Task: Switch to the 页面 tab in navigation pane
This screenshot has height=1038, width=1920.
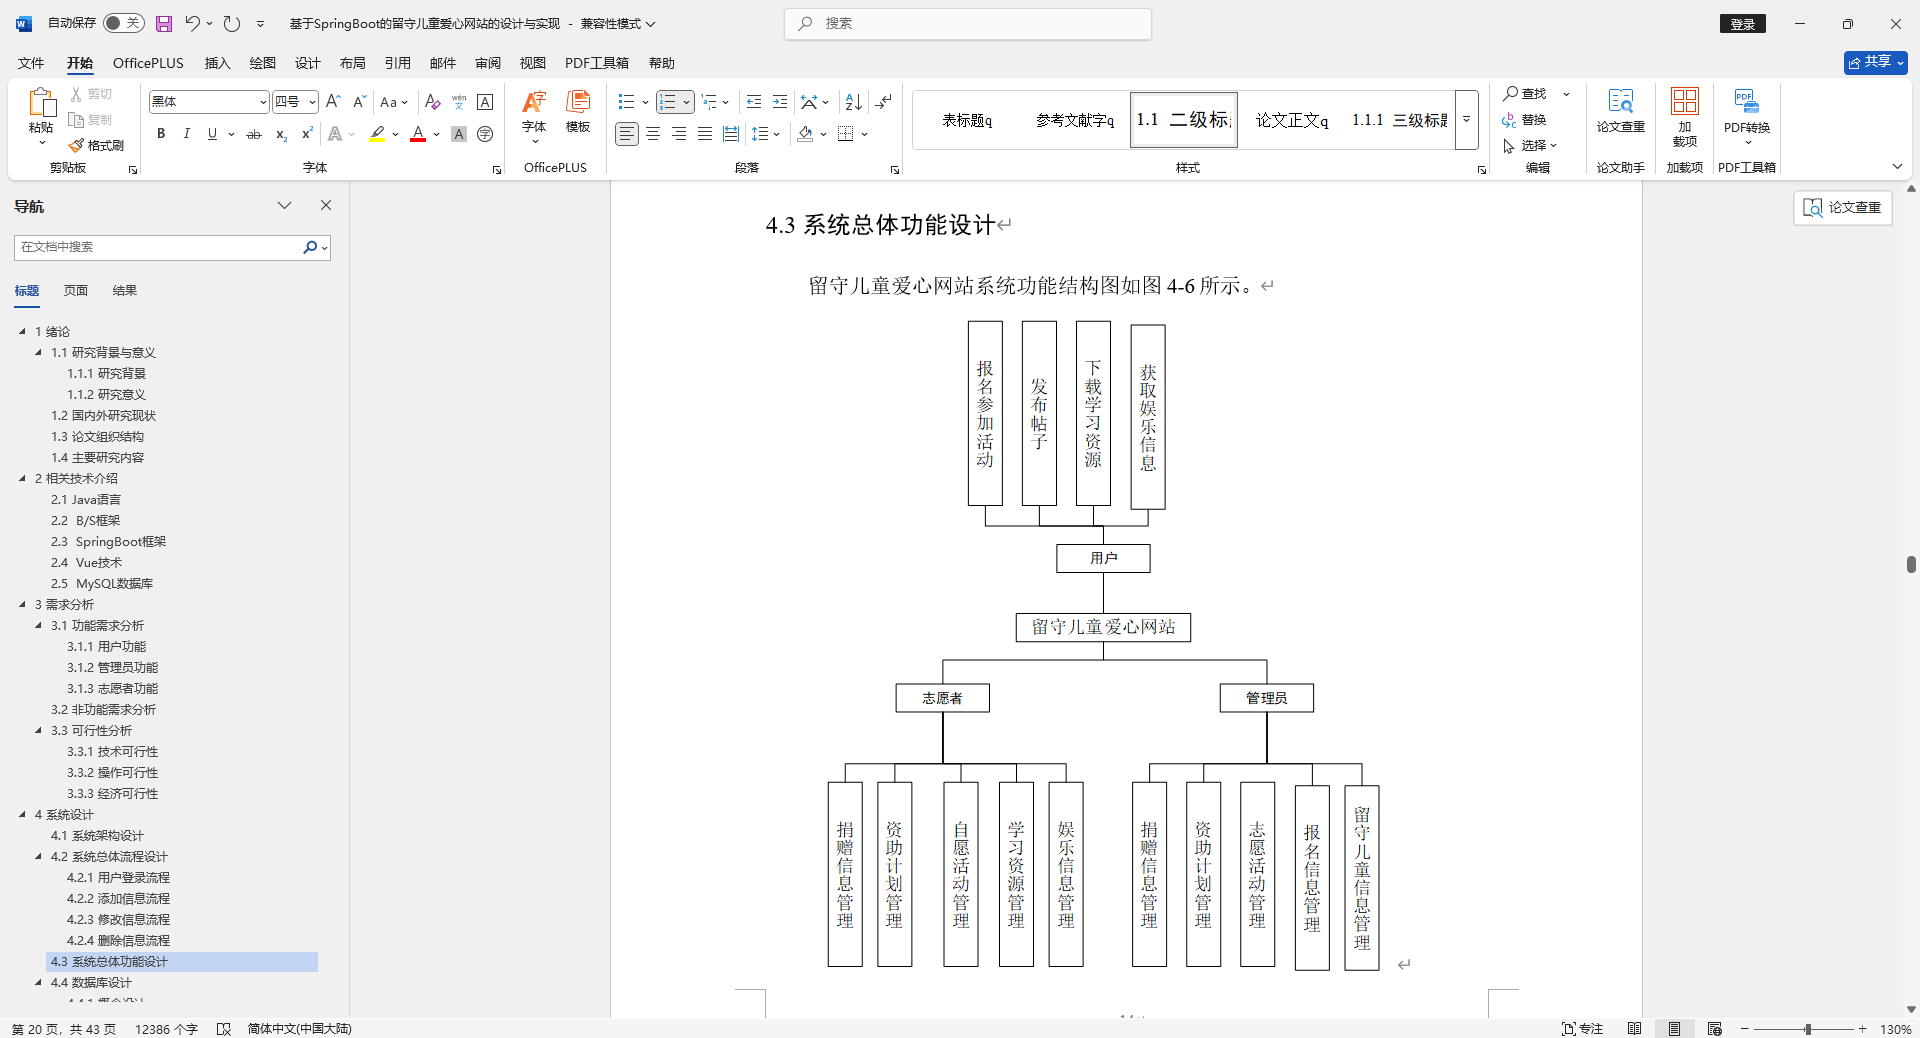Action: 75,290
